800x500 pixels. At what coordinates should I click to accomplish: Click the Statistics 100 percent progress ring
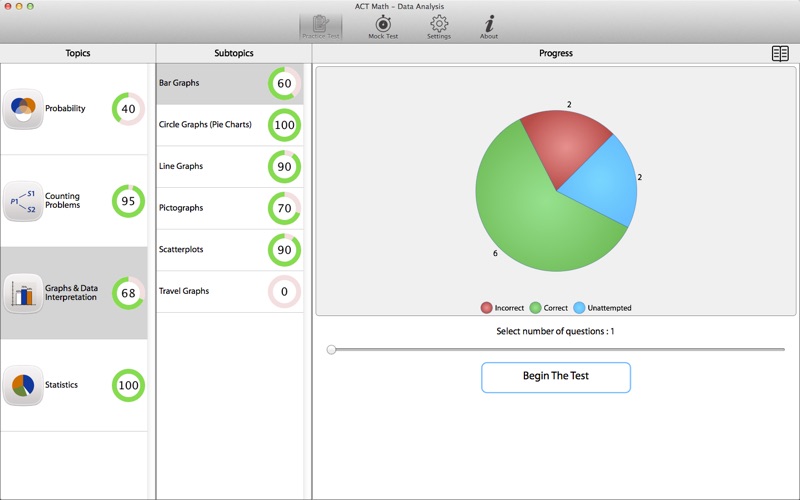coord(128,385)
